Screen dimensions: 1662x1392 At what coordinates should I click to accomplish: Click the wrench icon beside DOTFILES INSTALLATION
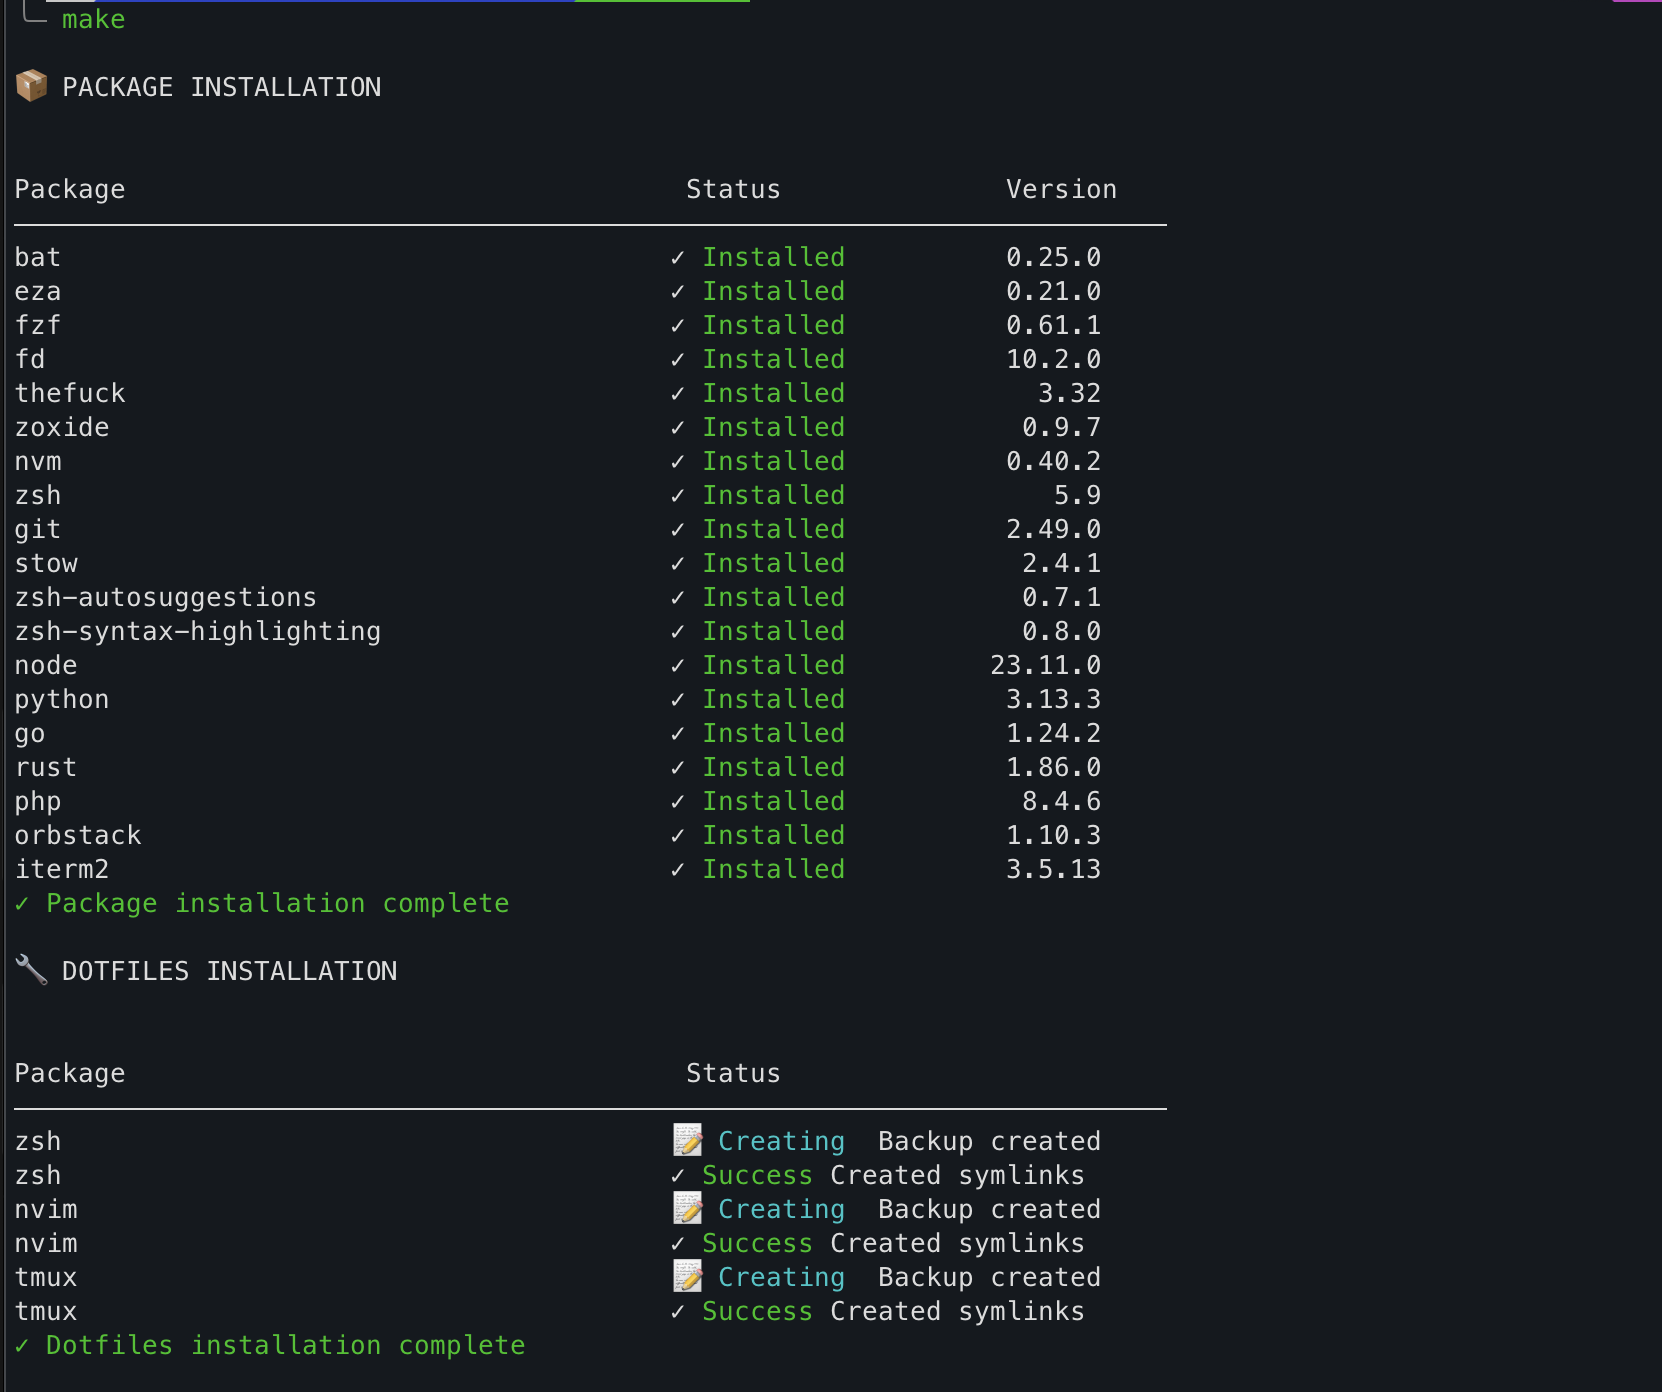[x=32, y=970]
